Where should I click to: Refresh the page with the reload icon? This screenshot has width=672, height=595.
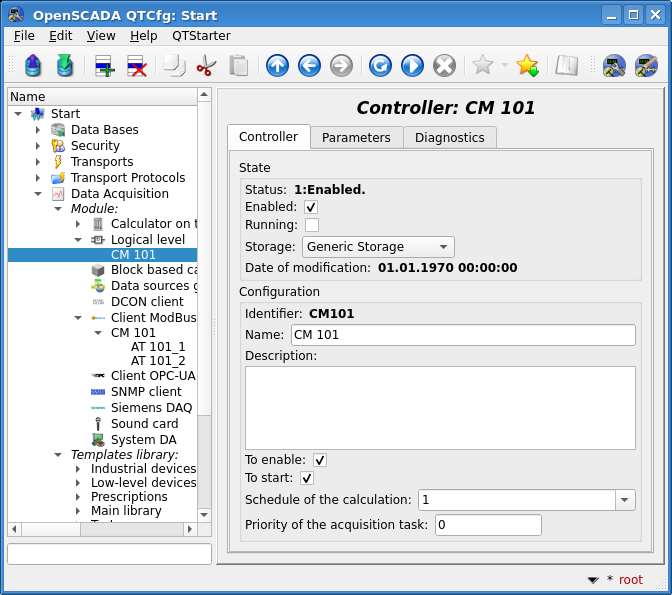point(380,66)
